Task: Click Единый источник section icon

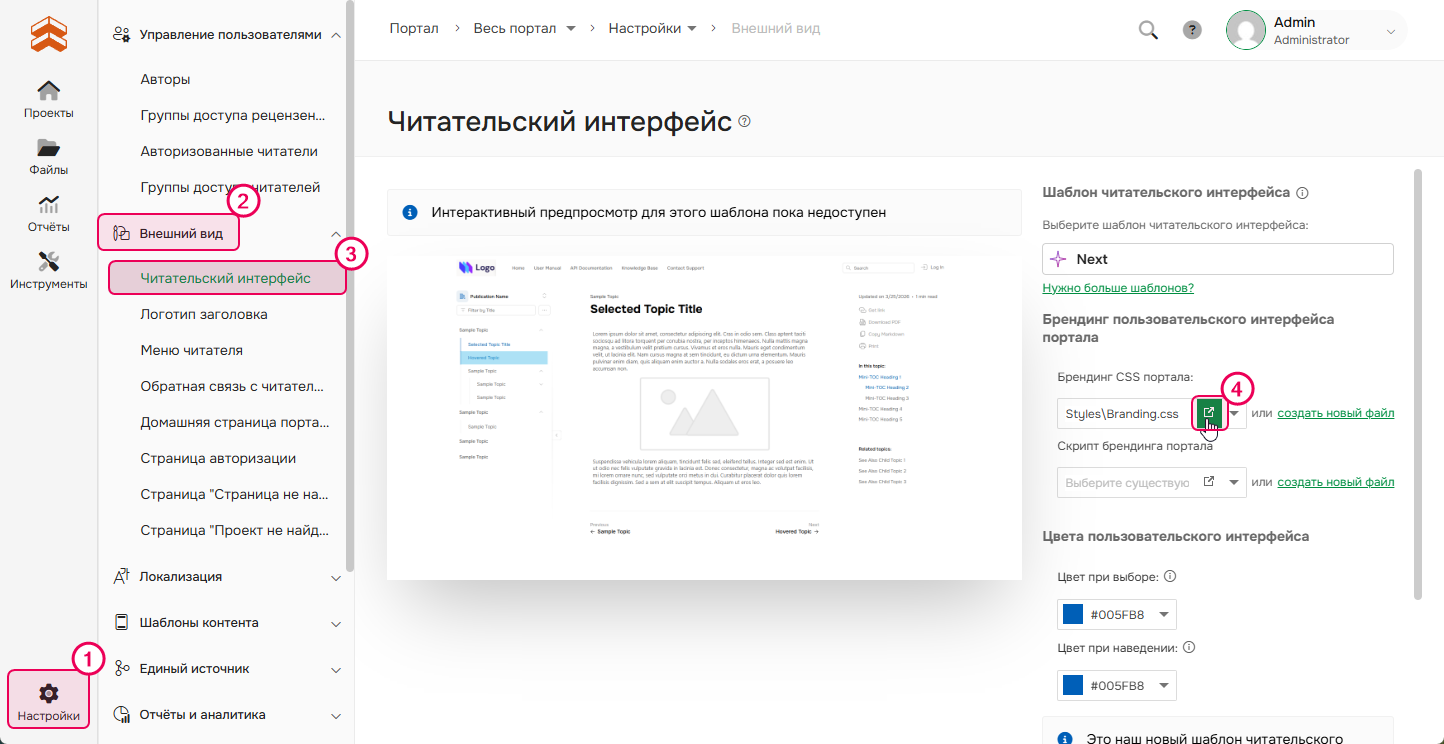Action: [x=122, y=668]
